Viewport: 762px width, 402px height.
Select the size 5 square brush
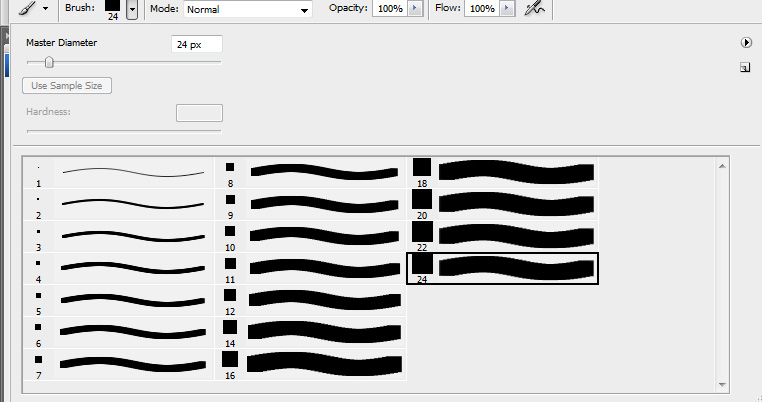[x=118, y=300]
